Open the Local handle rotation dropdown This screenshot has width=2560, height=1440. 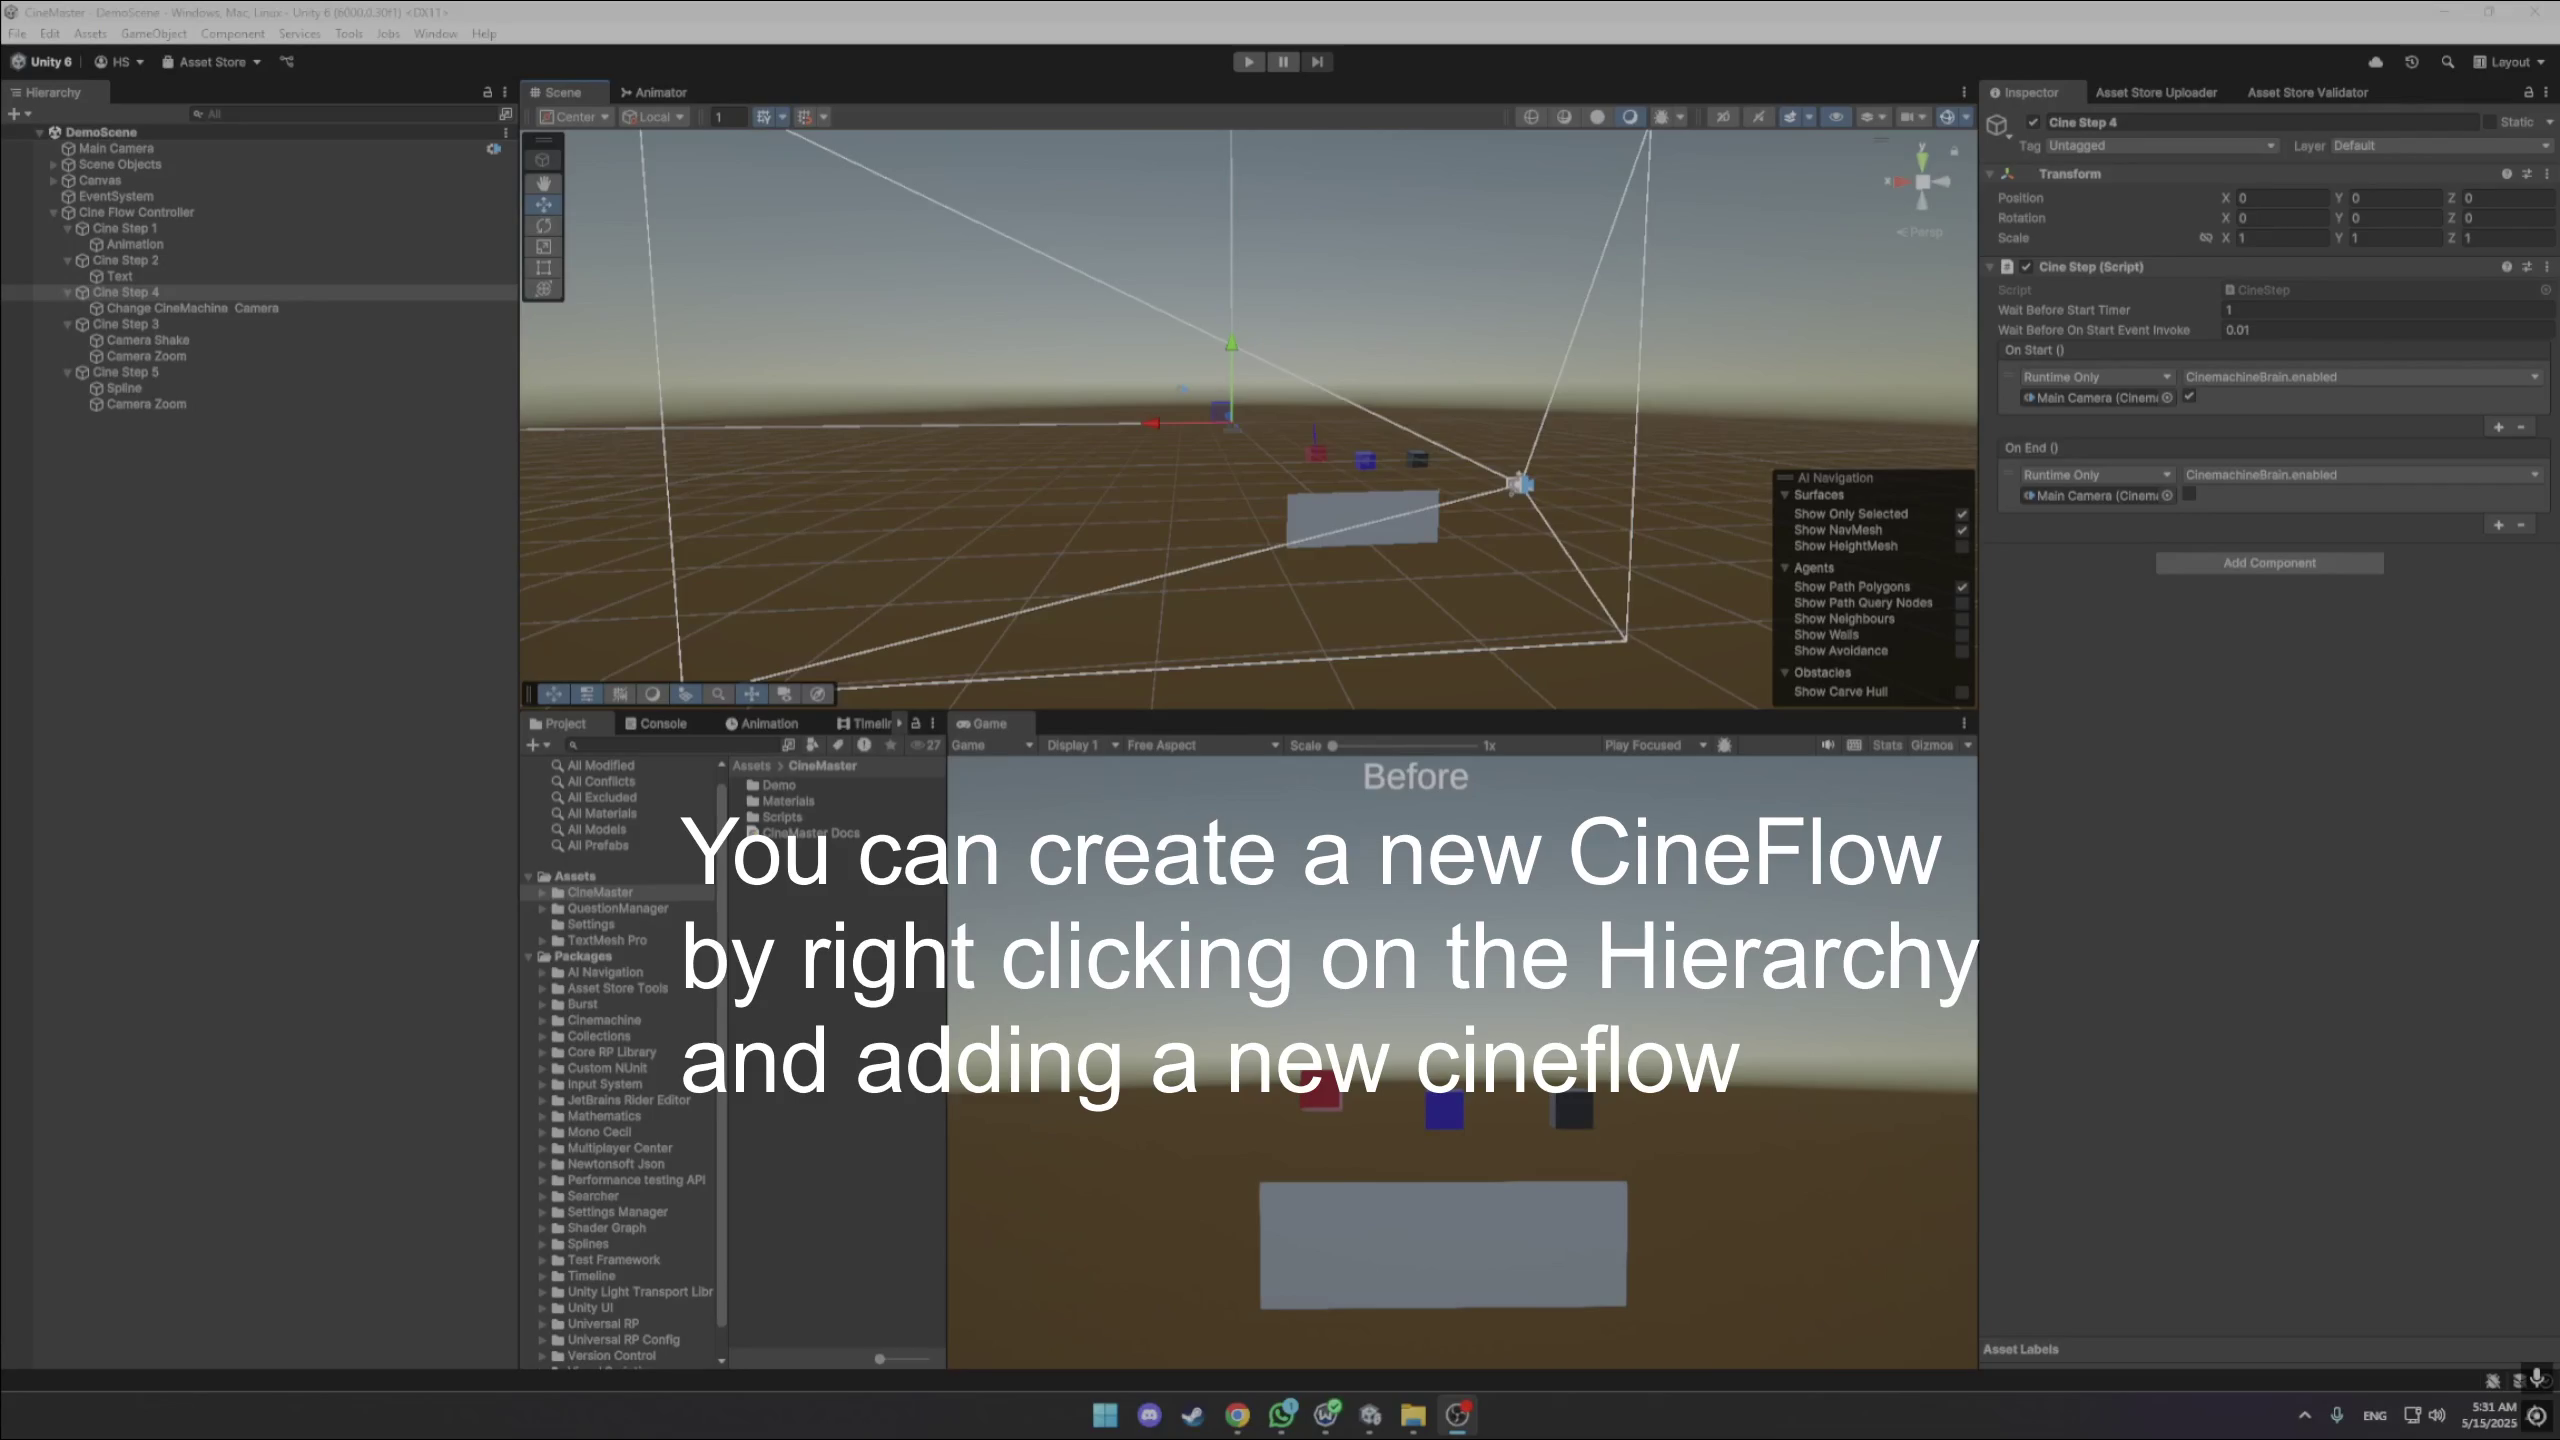(x=654, y=117)
